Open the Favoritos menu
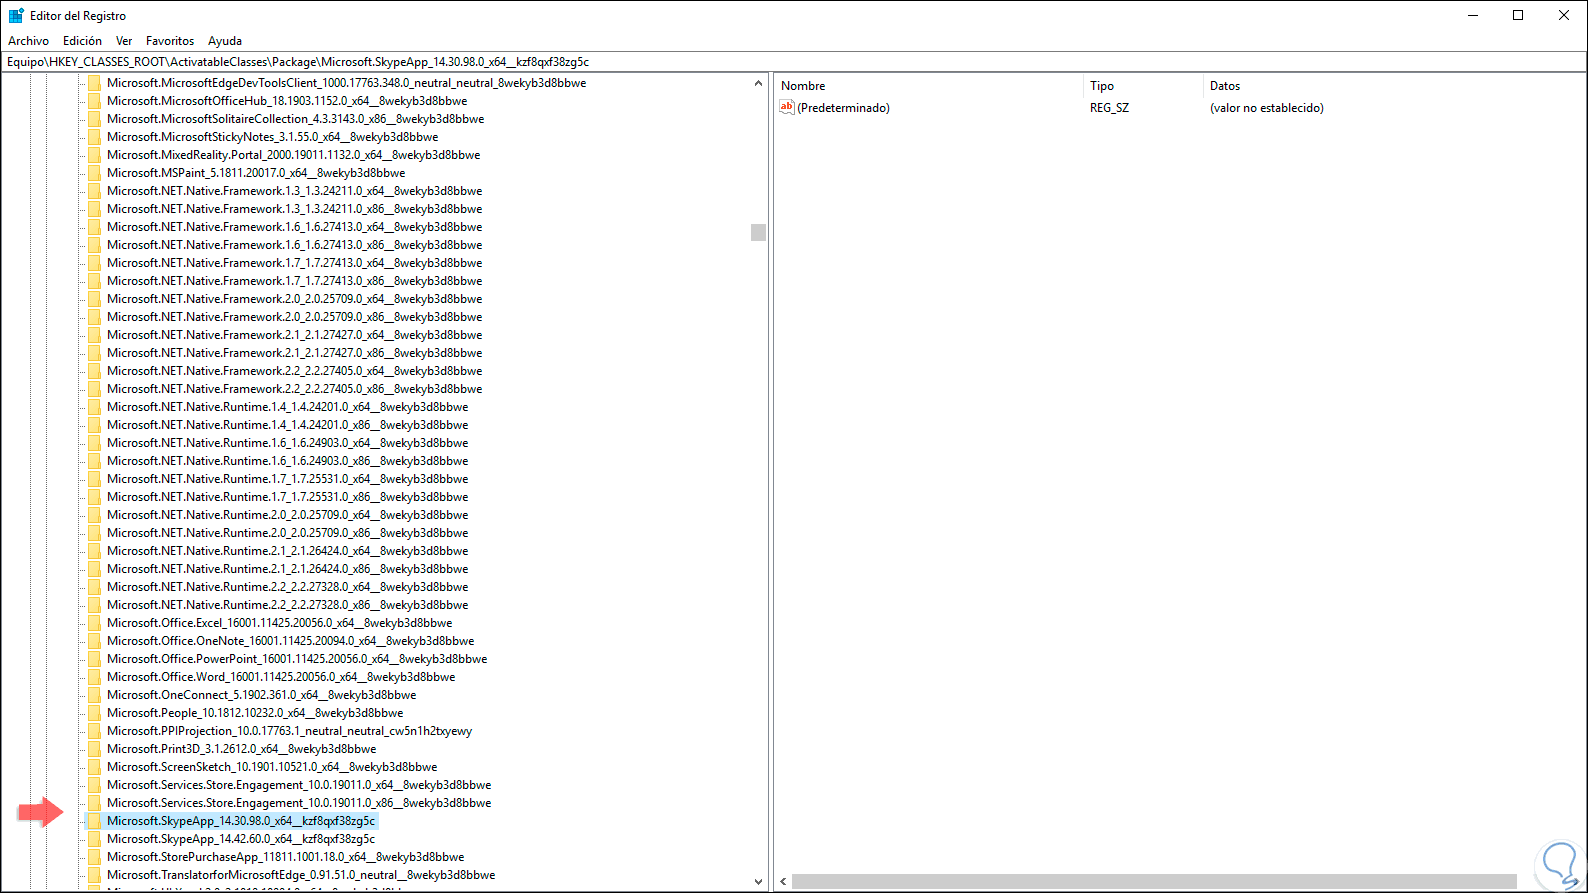Viewport: 1588px width, 893px height. click(x=170, y=41)
